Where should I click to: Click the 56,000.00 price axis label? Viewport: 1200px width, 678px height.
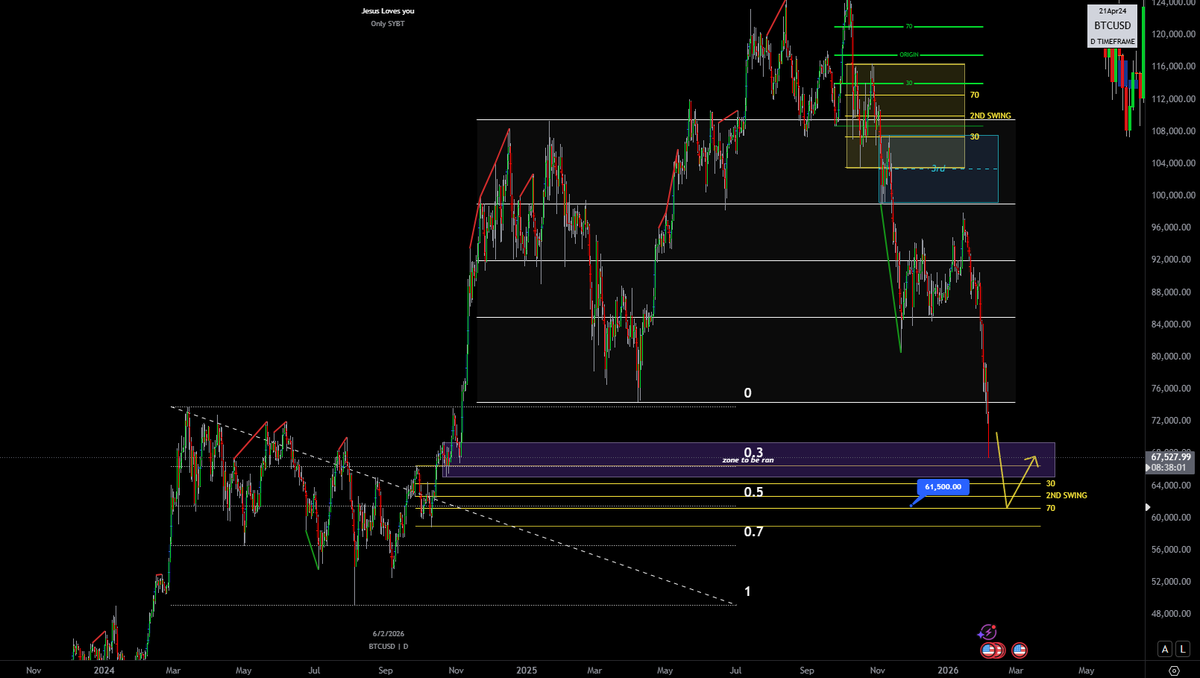pos(1171,549)
